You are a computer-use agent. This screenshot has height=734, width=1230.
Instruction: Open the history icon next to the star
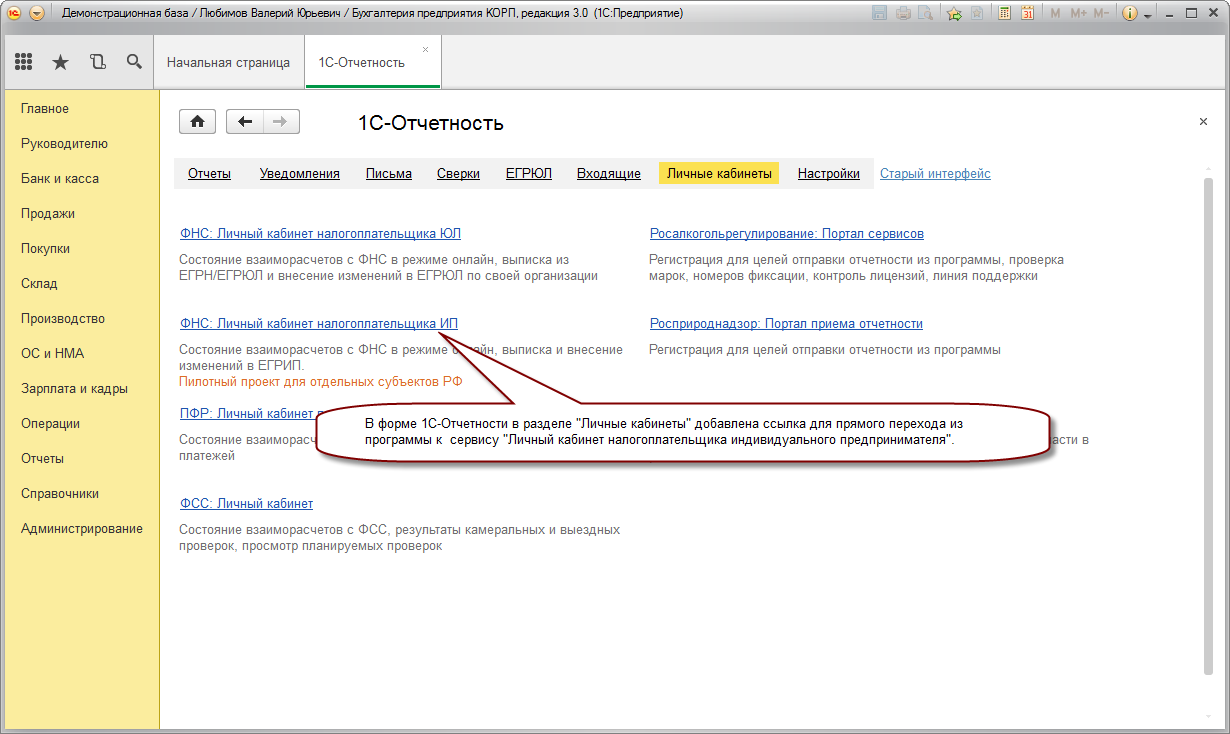[97, 62]
